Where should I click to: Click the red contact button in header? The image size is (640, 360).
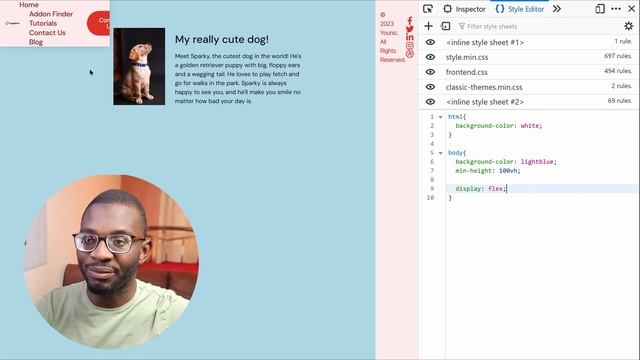coord(98,23)
